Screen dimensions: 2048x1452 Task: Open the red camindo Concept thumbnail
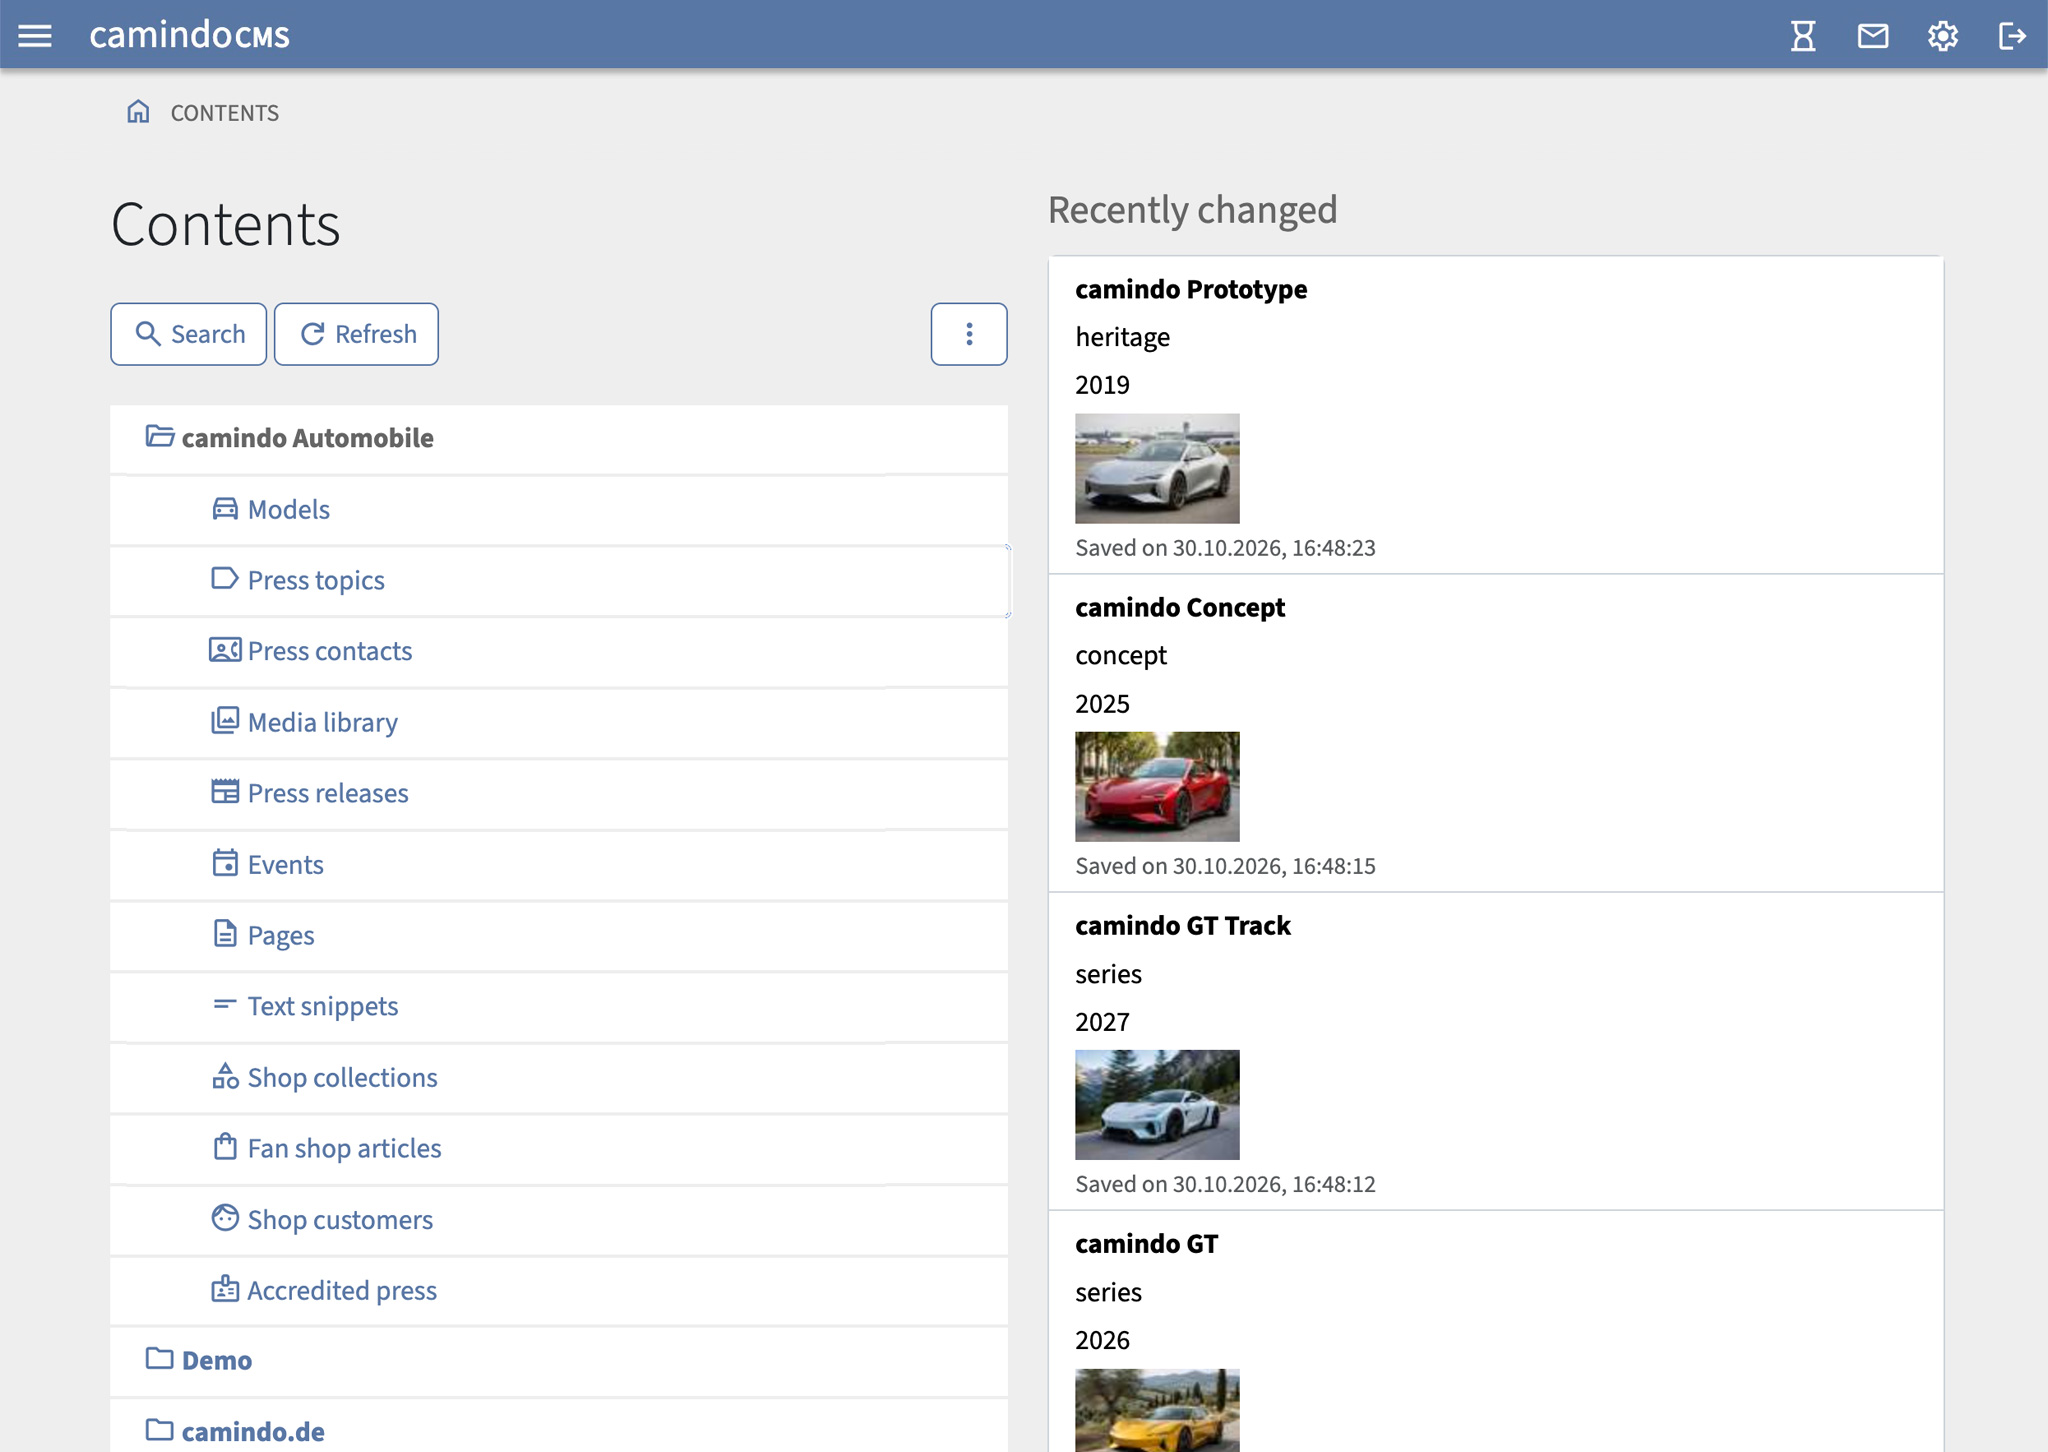(1157, 786)
